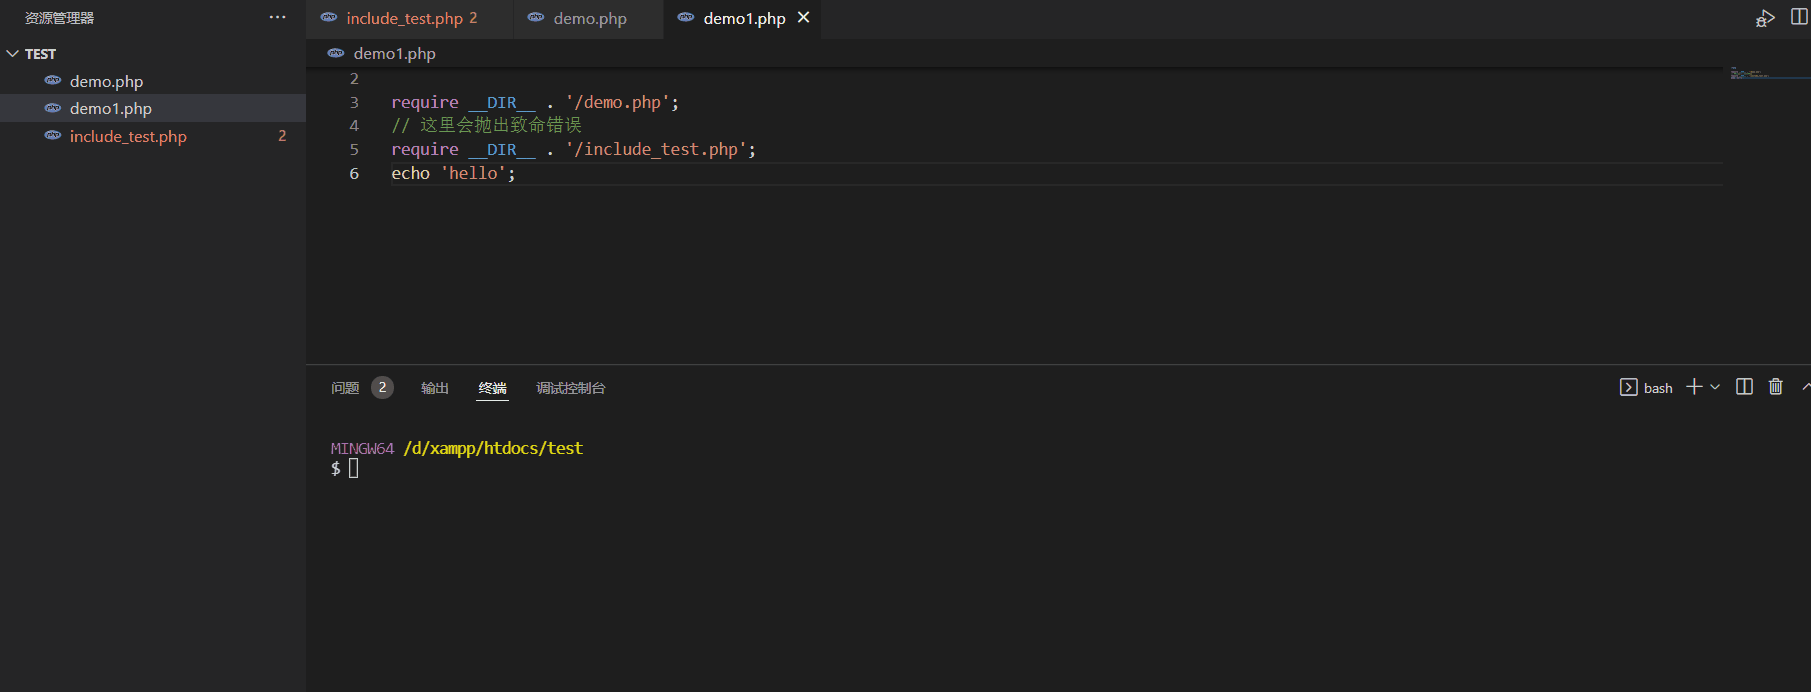Split the terminal pane
This screenshot has height=692, width=1811.
pos(1744,387)
